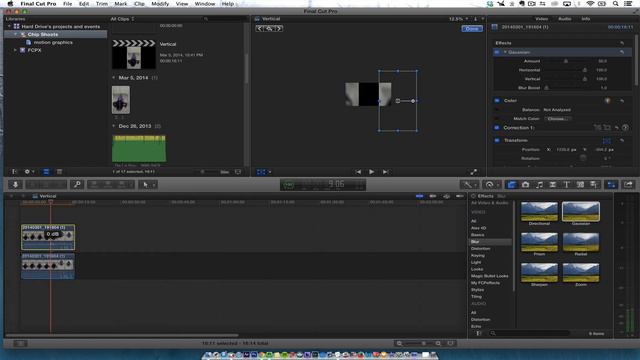Open the Music and Sound browser

coord(539,185)
